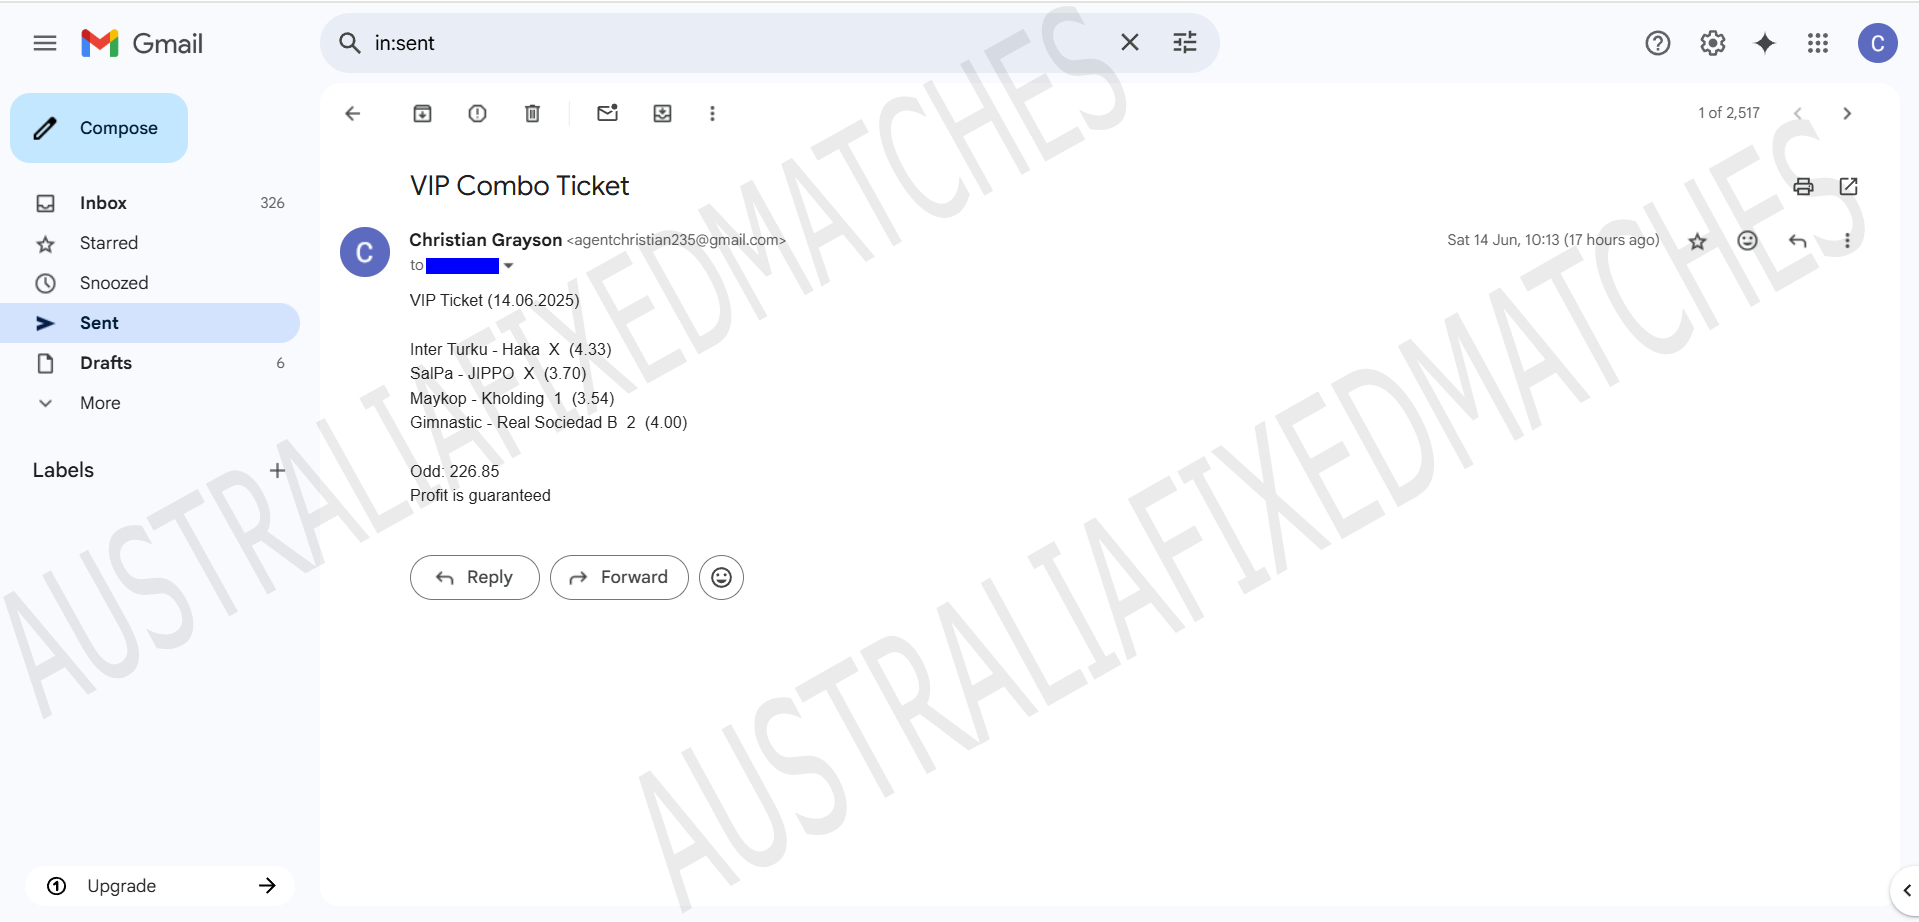Show the side panel arrow
The height and width of the screenshot is (922, 1919).
click(x=1906, y=890)
